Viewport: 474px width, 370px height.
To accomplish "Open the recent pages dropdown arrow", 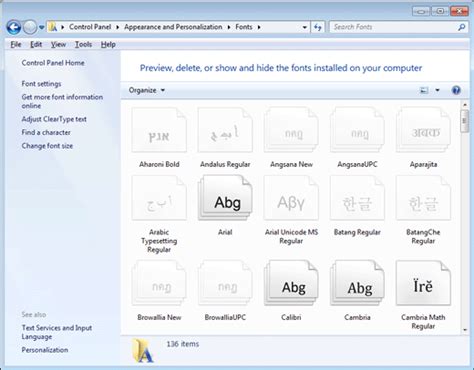I will tap(42, 27).
